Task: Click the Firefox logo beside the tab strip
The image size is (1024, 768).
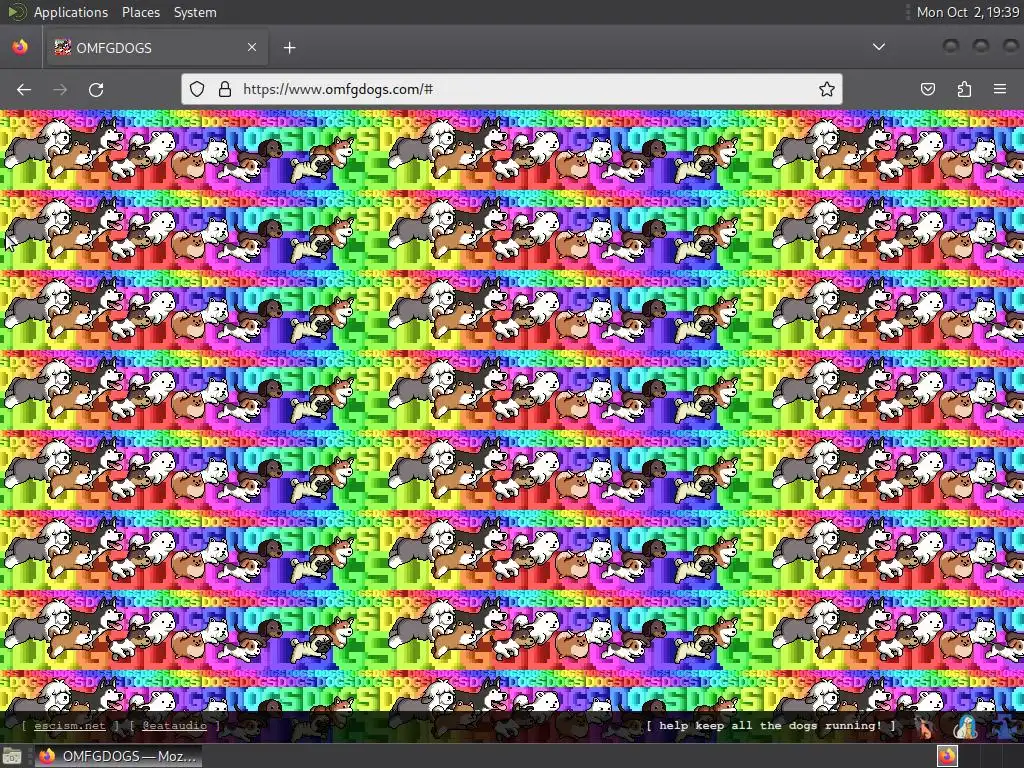Action: coord(20,47)
